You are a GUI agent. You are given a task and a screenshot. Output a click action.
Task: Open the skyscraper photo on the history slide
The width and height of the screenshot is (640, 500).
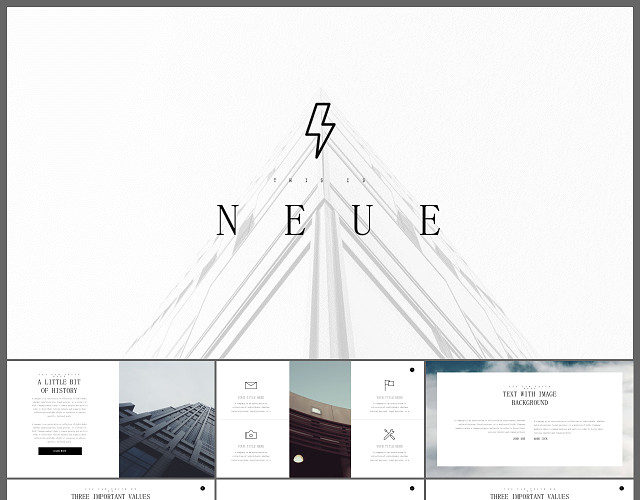[x=167, y=419]
